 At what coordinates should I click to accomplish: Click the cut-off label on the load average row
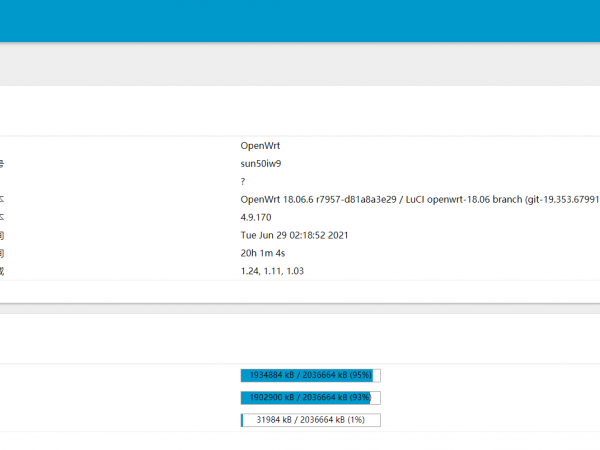[x=2, y=271]
